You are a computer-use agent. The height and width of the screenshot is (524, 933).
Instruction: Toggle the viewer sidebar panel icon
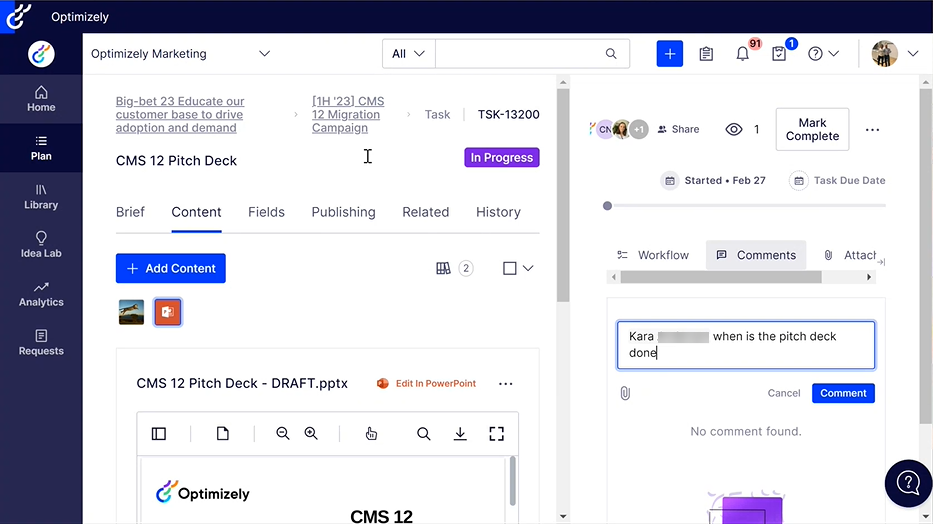159,433
